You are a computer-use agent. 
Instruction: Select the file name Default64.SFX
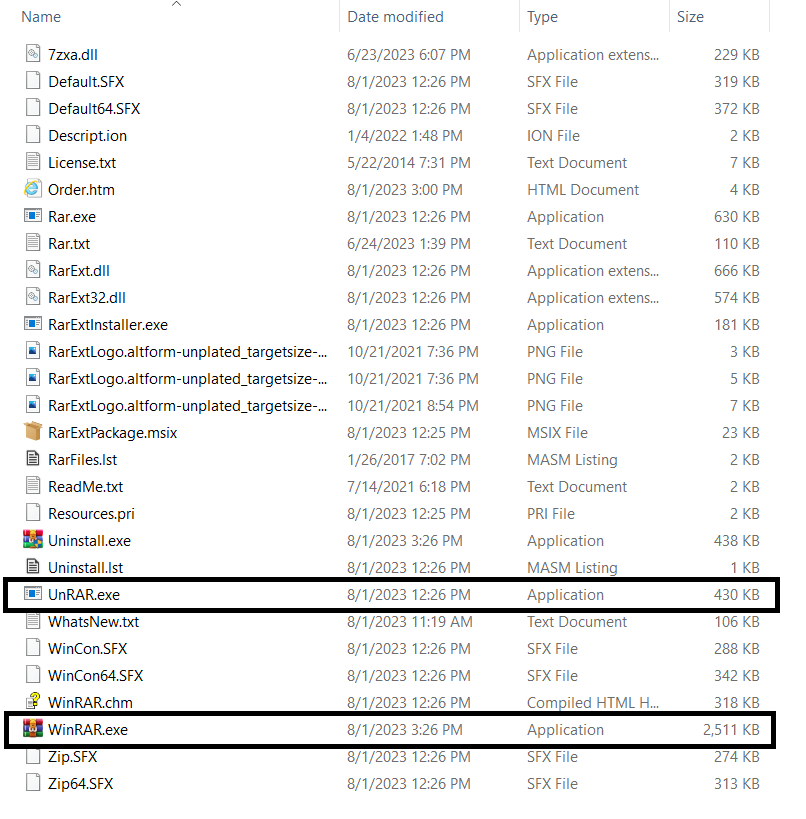(x=94, y=109)
